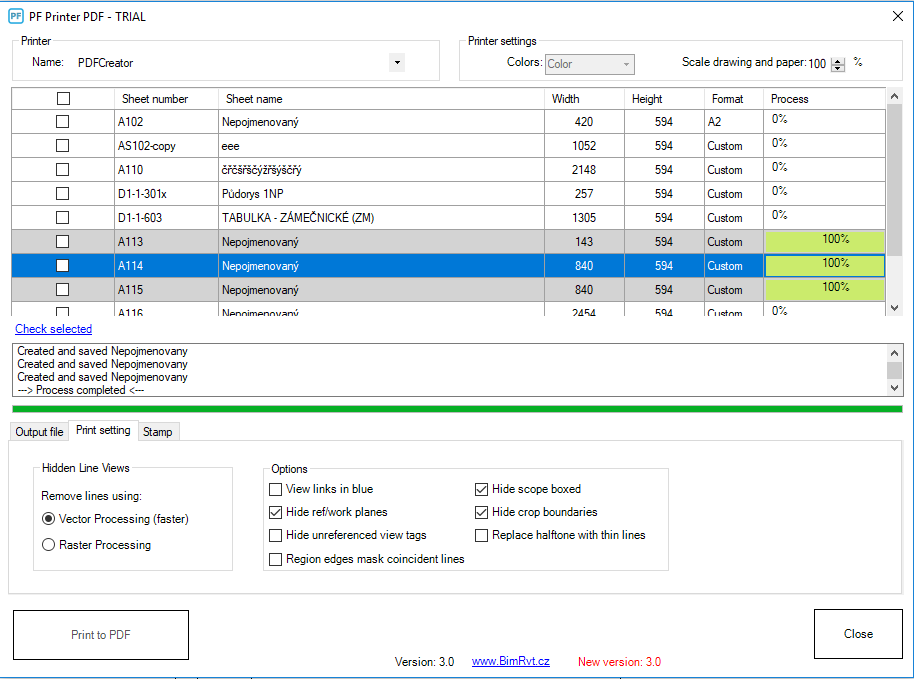Click the Check selected link
Image resolution: width=914 pixels, height=679 pixels.
(x=53, y=328)
